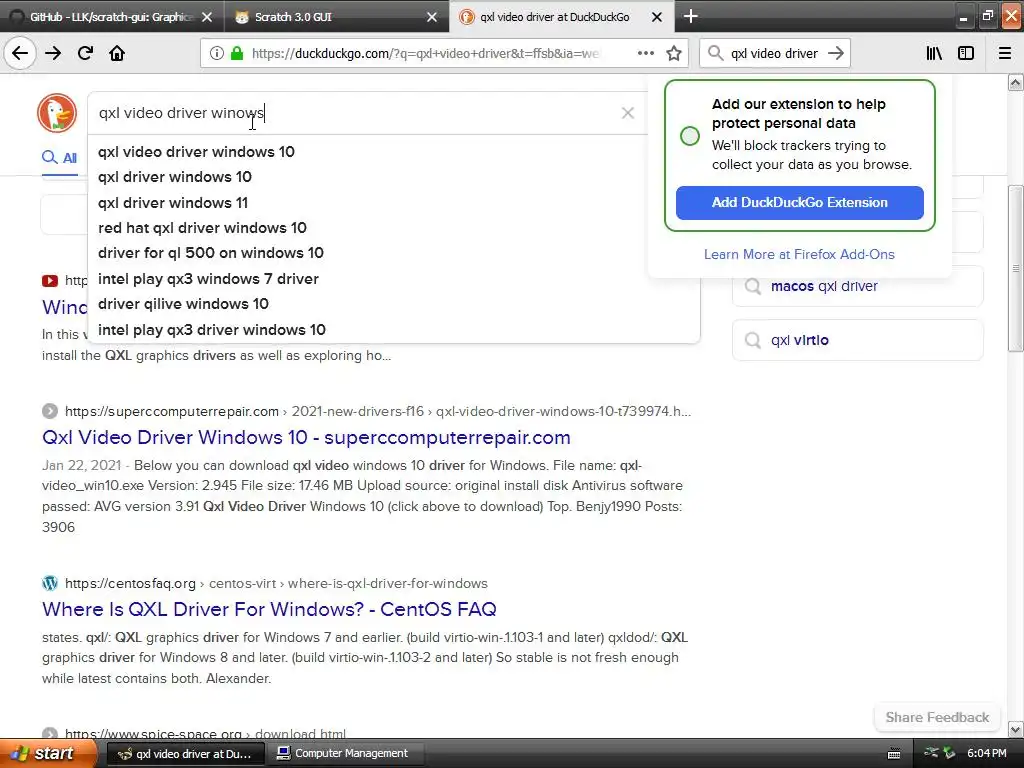Click the Share Feedback button
The height and width of the screenshot is (768, 1024).
937,718
